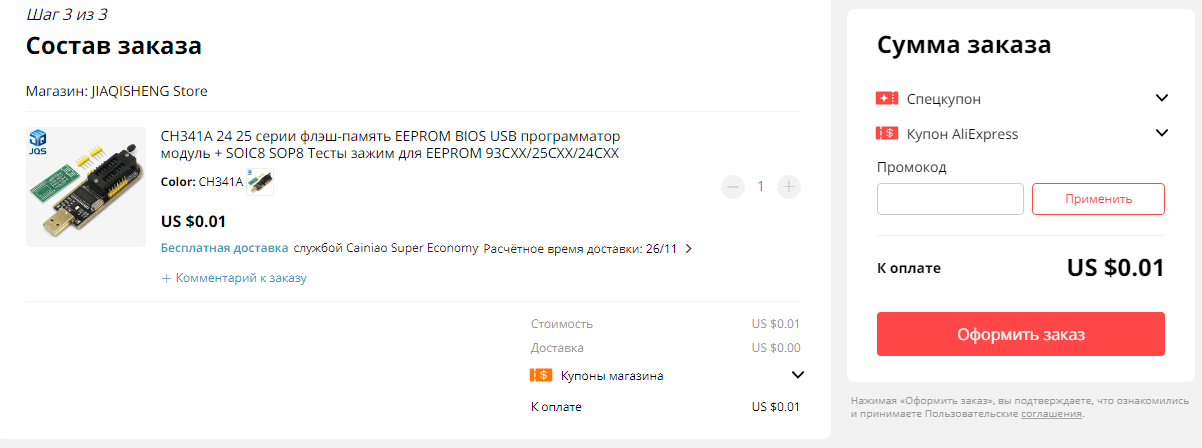Select the CH341A color variant swatch
Viewport: 1202px width, 448px height.
tap(260, 182)
